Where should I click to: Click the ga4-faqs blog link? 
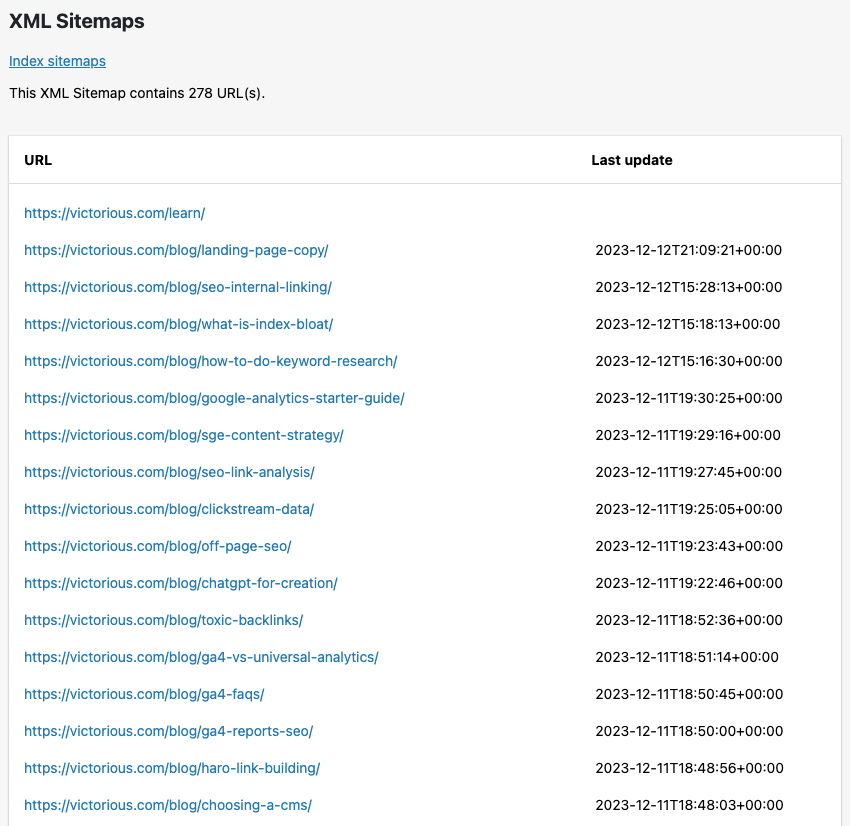[x=144, y=694]
